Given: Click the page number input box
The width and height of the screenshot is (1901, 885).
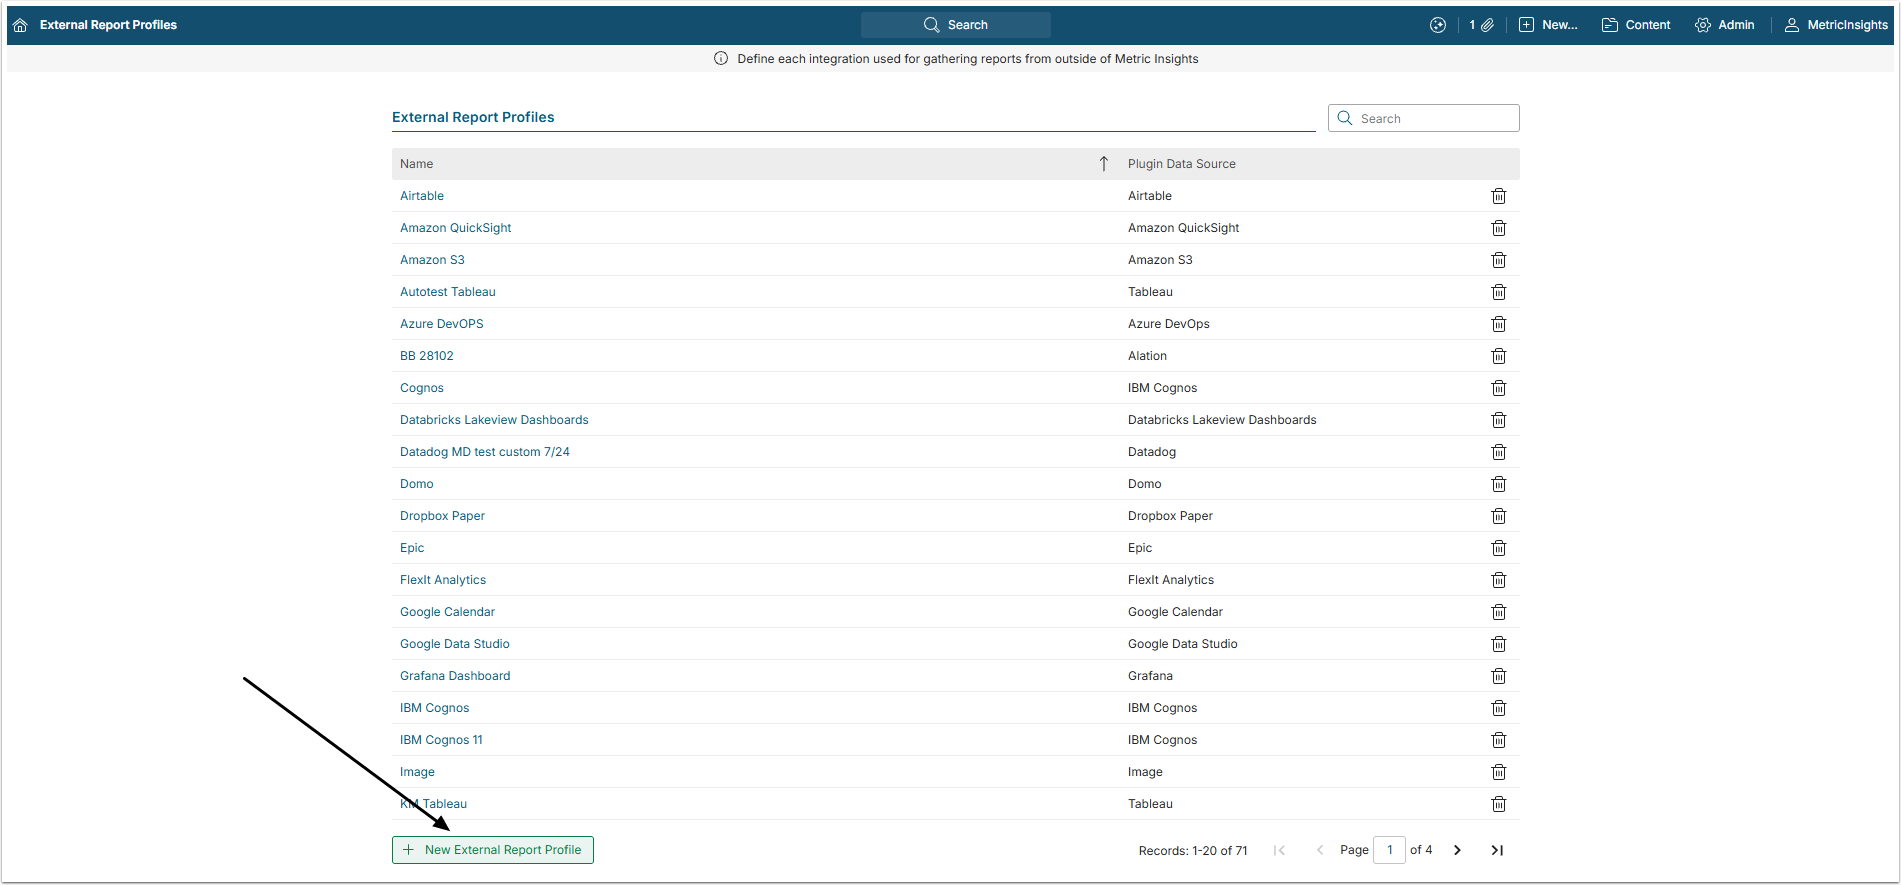Looking at the screenshot, I should click(x=1390, y=850).
